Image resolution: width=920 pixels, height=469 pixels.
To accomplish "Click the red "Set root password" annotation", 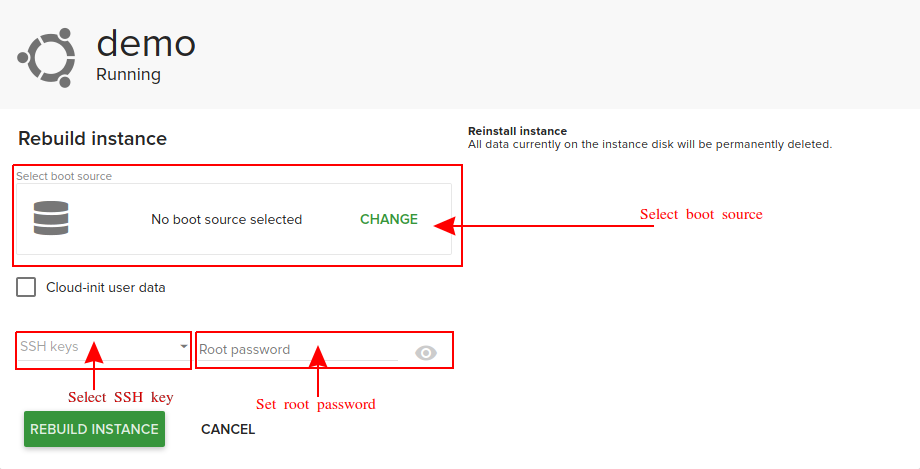I will pyautogui.click(x=315, y=404).
